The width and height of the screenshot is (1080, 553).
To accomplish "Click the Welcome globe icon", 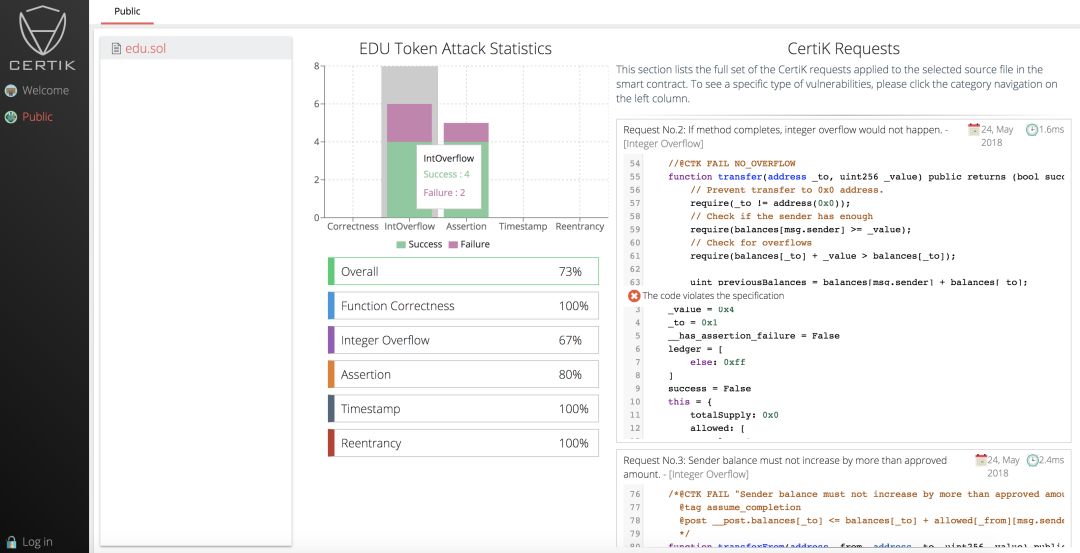I will (11, 90).
